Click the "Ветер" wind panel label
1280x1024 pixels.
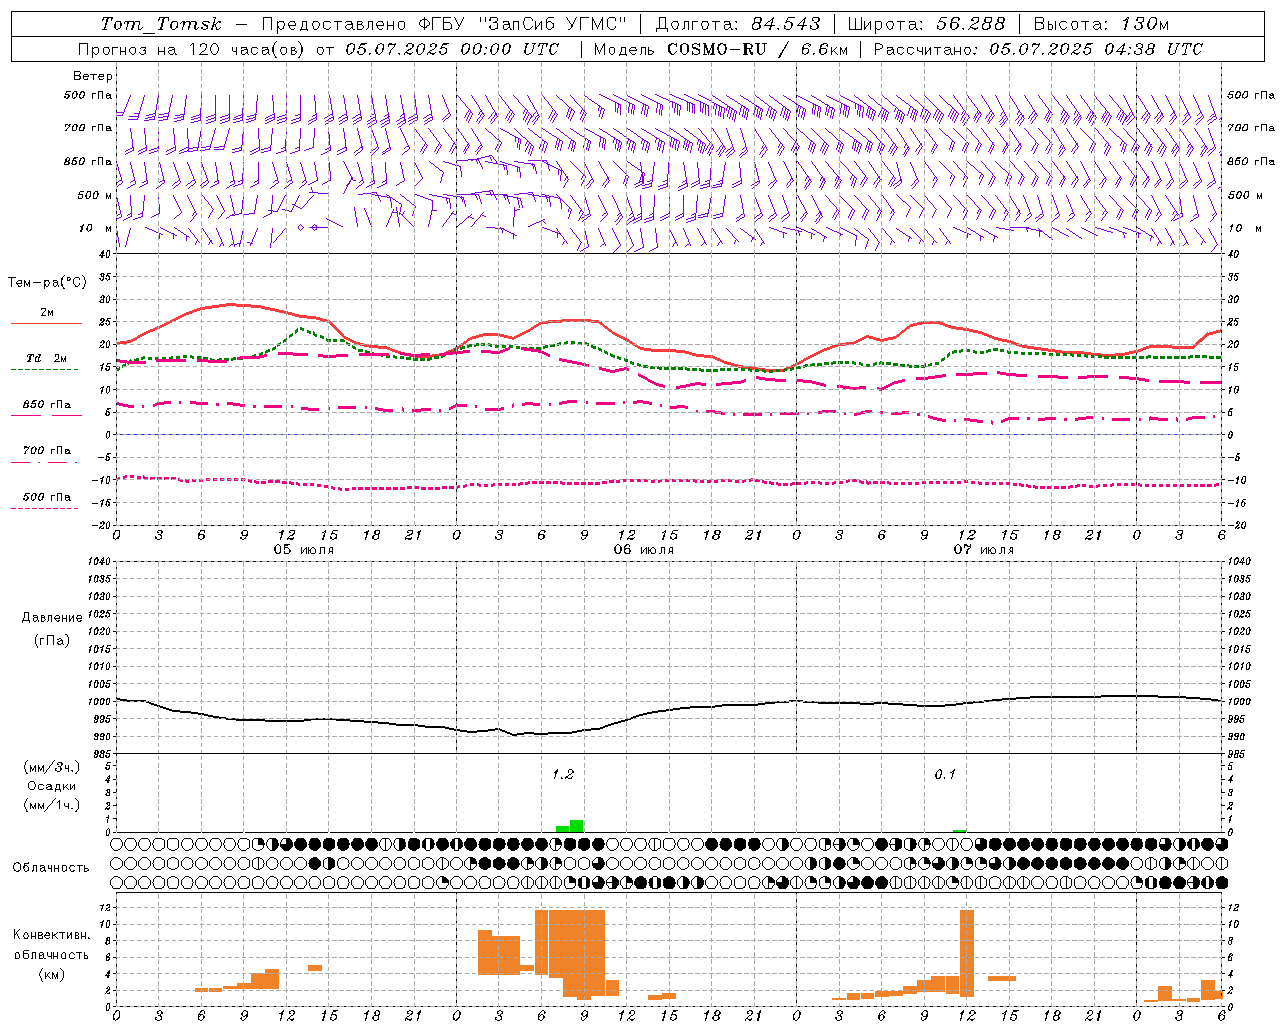93,76
